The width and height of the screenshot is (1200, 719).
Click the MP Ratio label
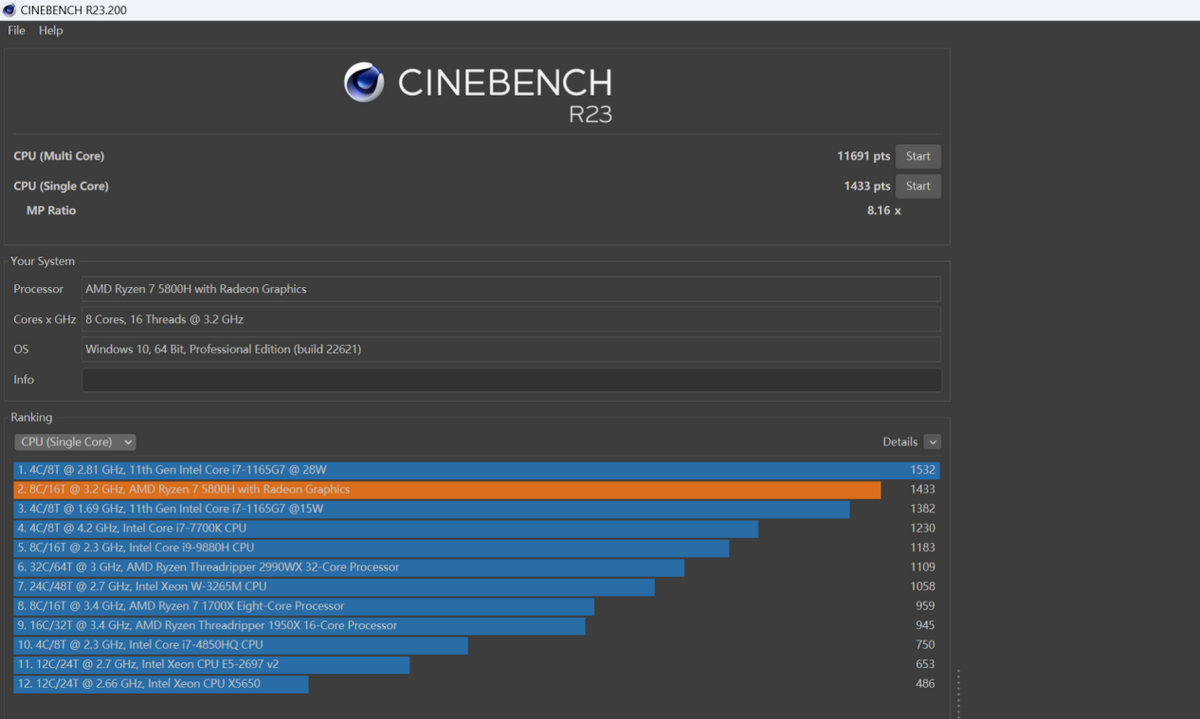pyautogui.click(x=51, y=211)
